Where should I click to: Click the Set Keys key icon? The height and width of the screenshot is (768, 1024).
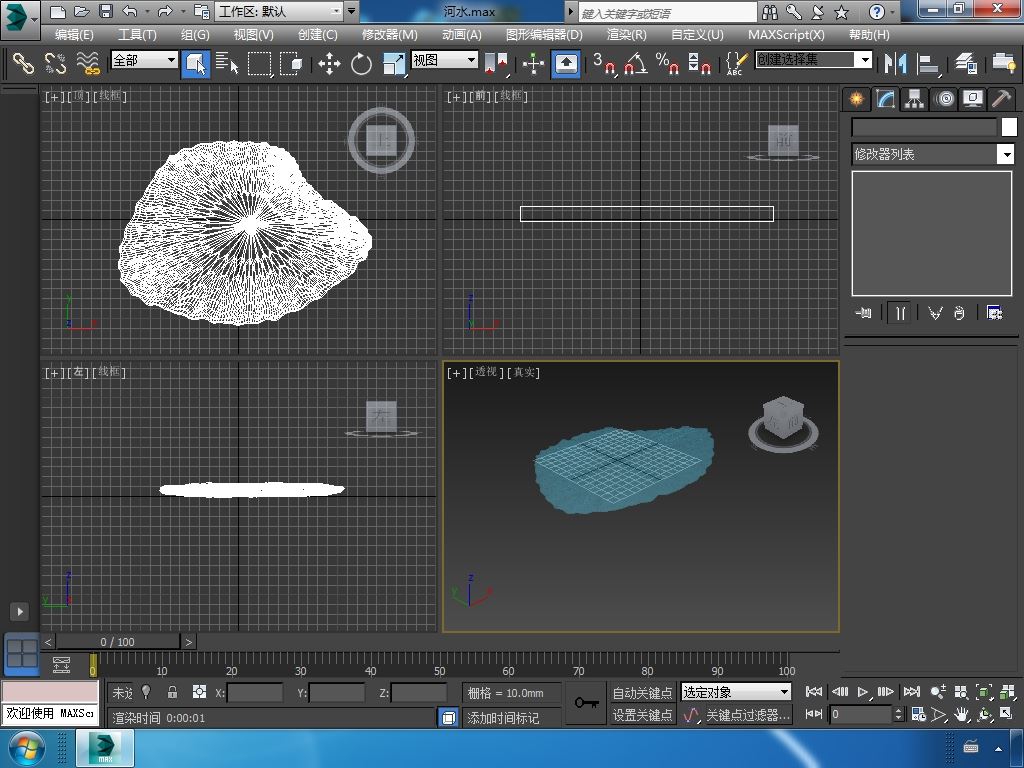pos(587,703)
